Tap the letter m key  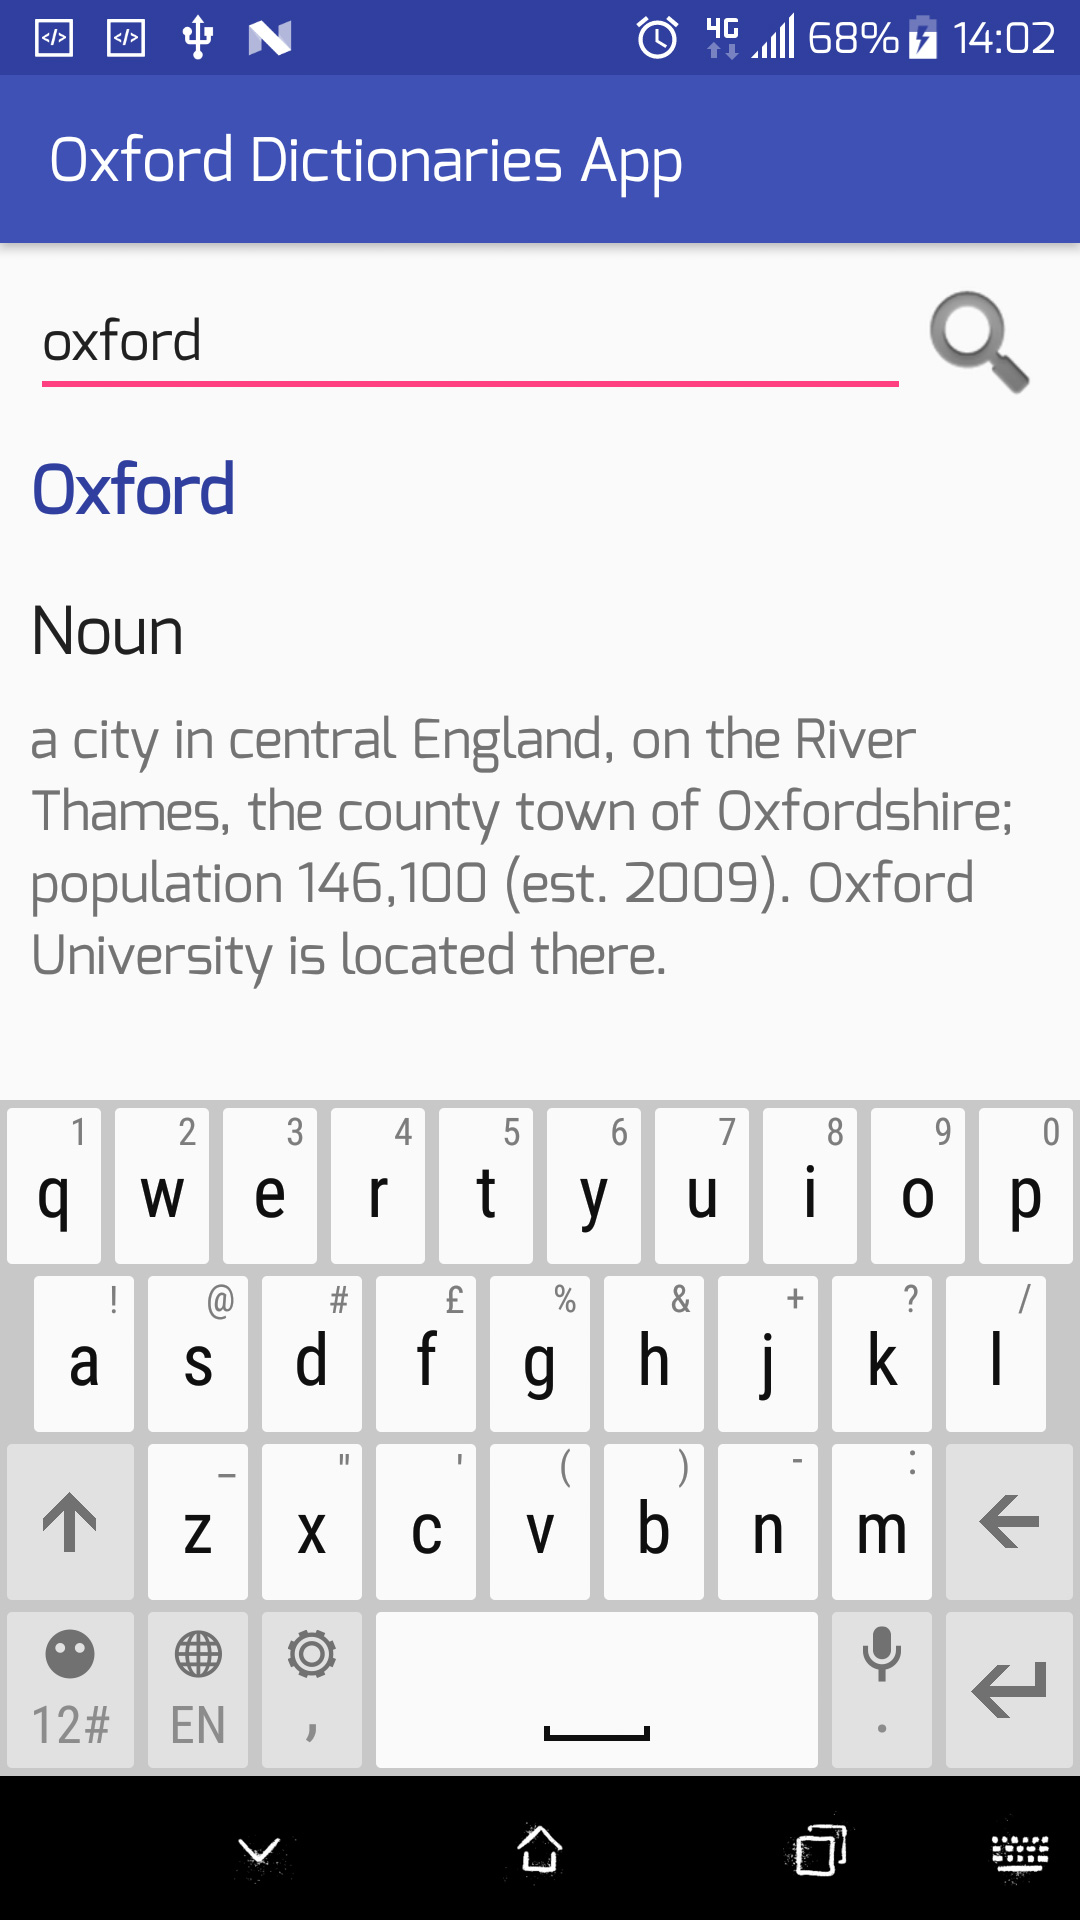pos(882,1521)
